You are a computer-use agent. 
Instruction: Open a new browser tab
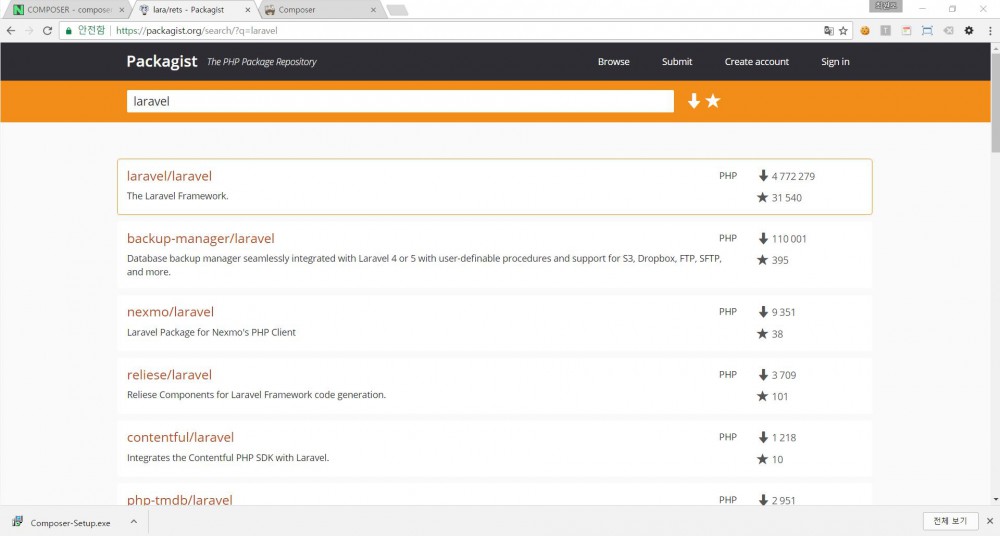pos(397,10)
